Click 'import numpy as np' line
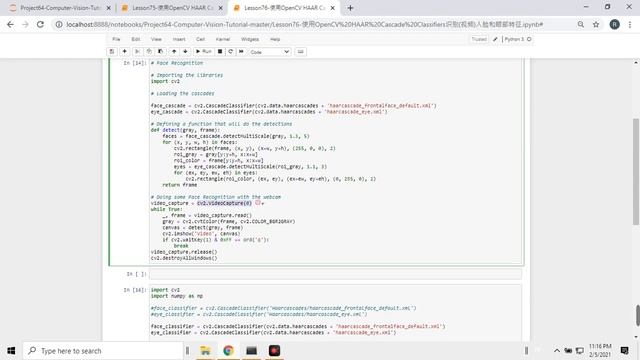640x360 pixels. 177,296
